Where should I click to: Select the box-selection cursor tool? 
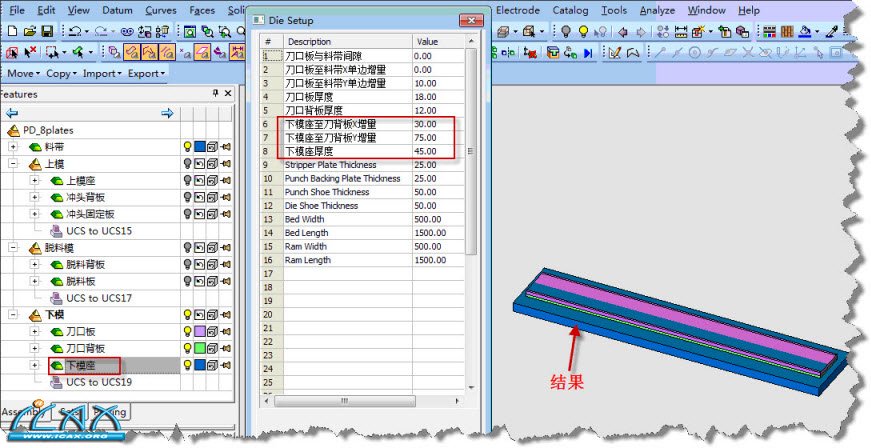[52, 53]
